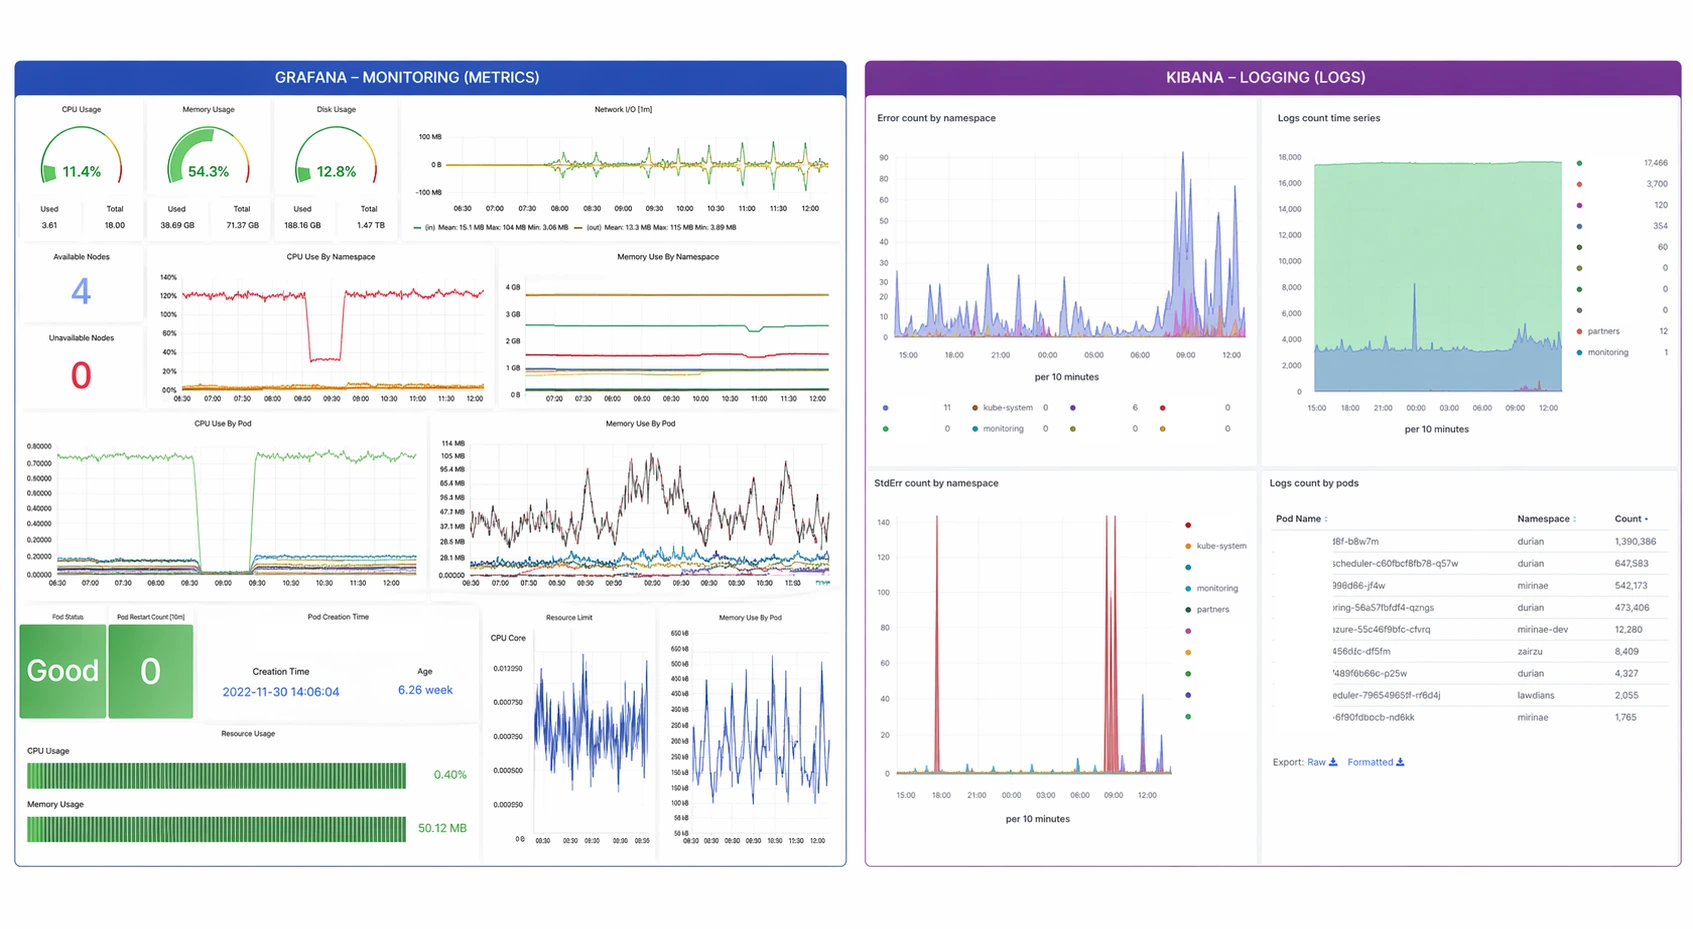Screen dimensions: 1693x929
Task: Toggle partners dot in Logs count time series legend
Action: click(x=1579, y=331)
